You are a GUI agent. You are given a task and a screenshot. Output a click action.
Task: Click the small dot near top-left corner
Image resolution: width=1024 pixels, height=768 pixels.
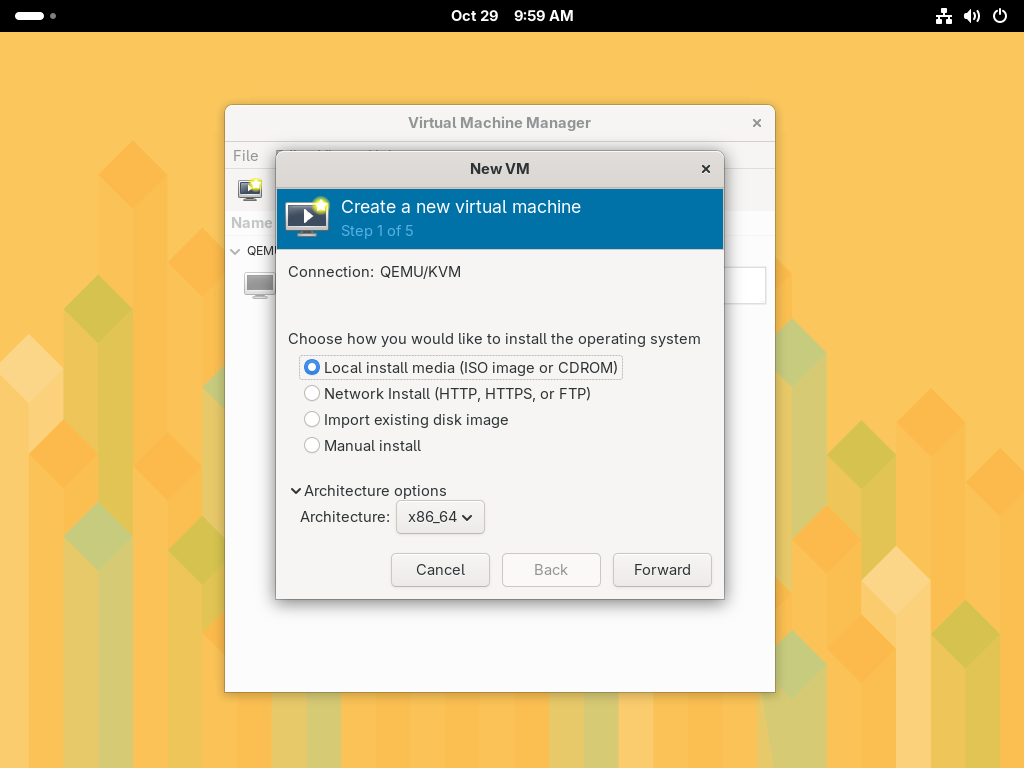point(52,16)
